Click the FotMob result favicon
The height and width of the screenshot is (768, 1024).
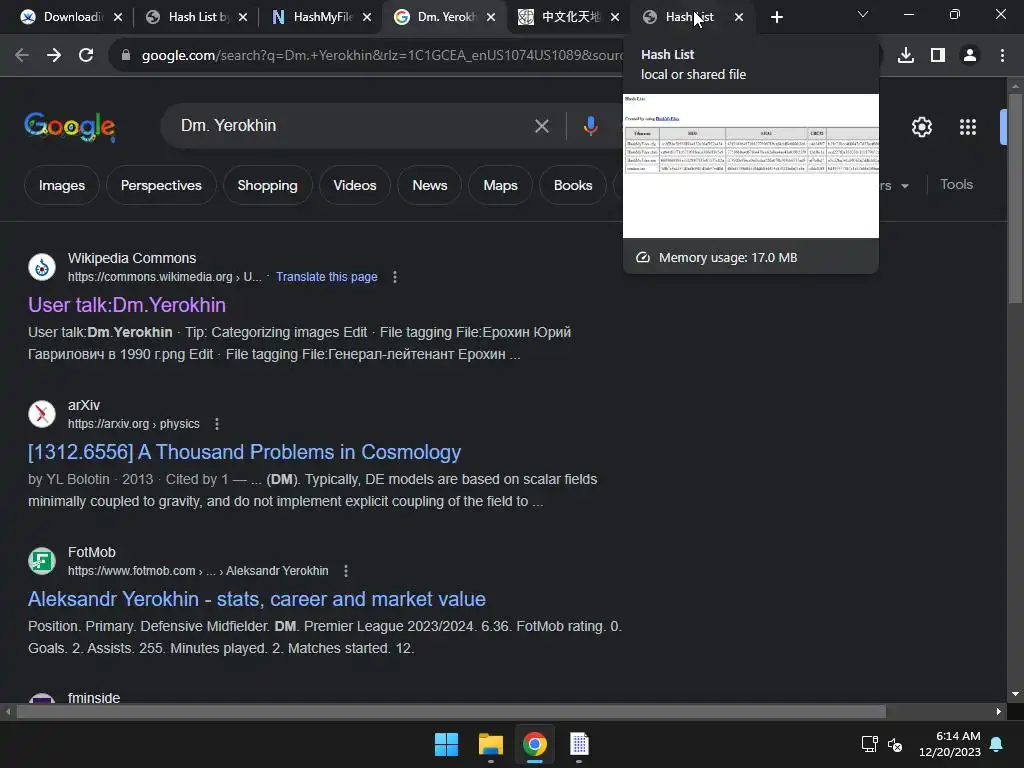click(42, 561)
